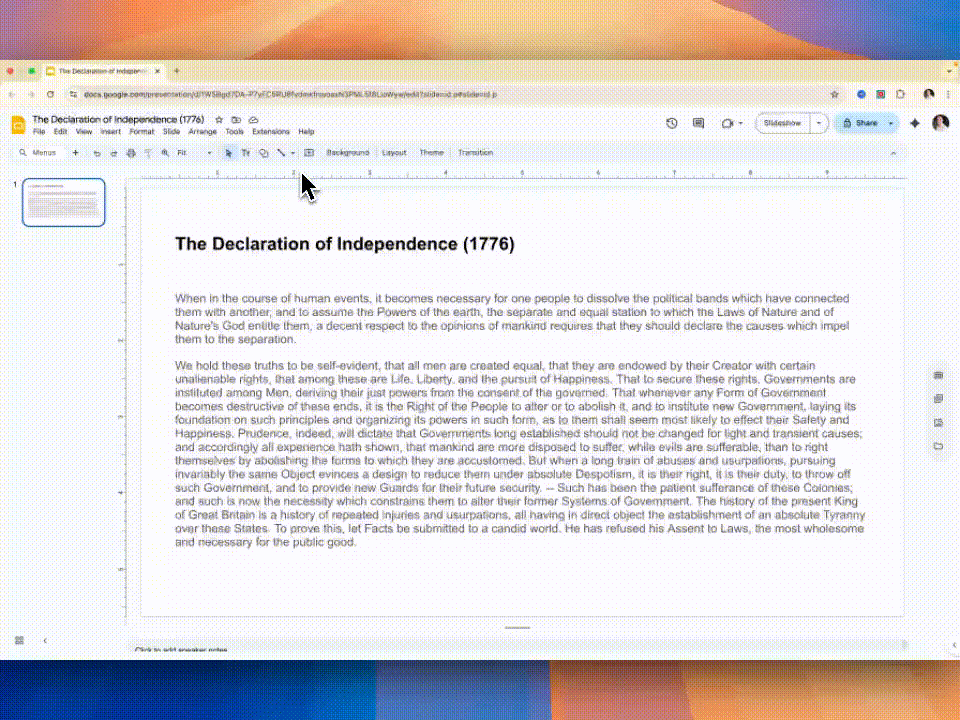Image resolution: width=960 pixels, height=720 pixels.
Task: Click the Theme button
Action: point(431,152)
